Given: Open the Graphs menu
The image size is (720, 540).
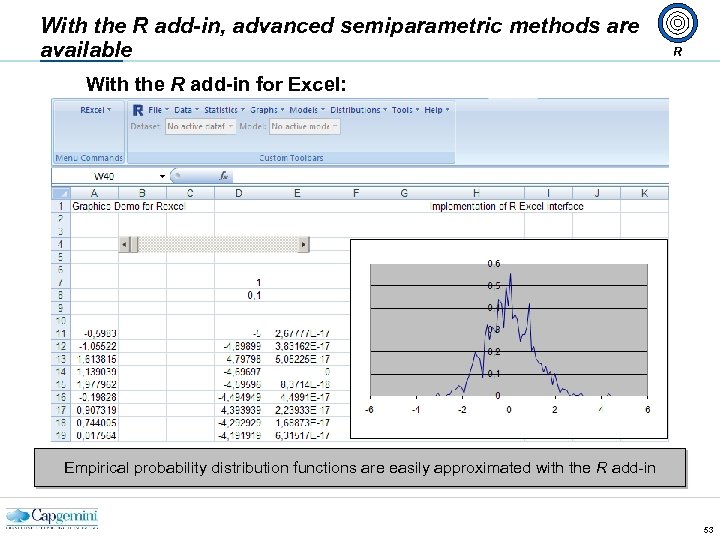Looking at the screenshot, I should coord(267,110).
